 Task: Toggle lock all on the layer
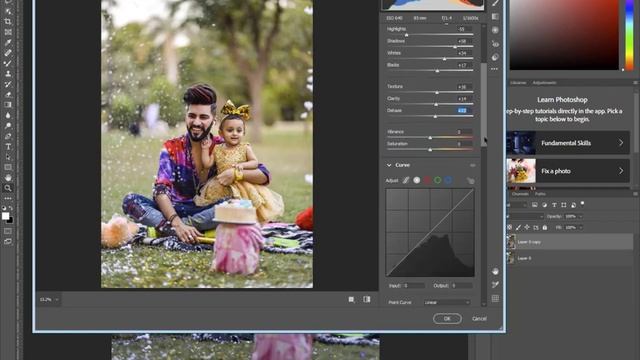click(544, 227)
